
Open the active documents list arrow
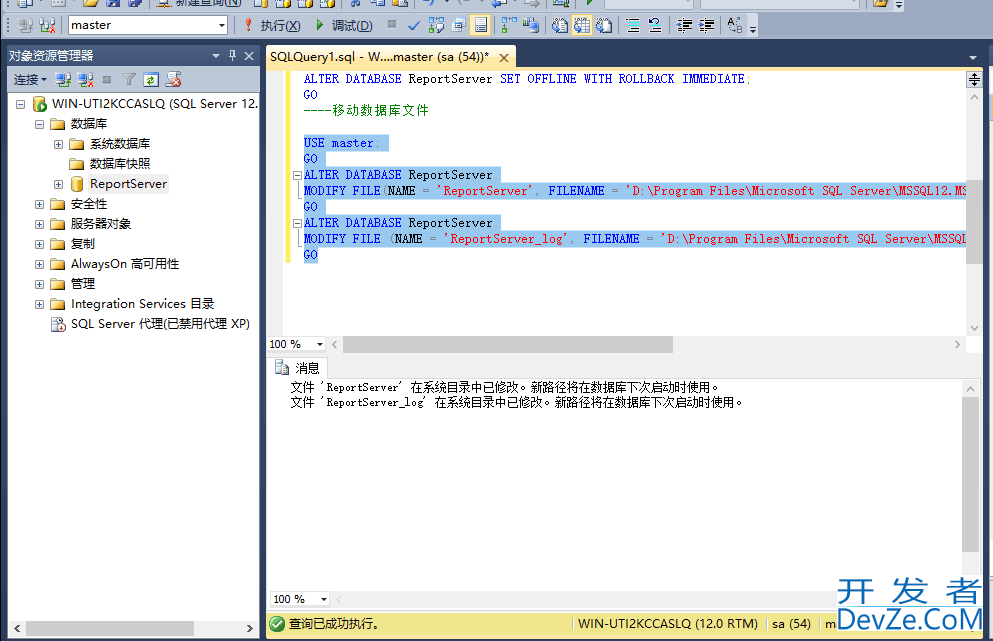[973, 58]
